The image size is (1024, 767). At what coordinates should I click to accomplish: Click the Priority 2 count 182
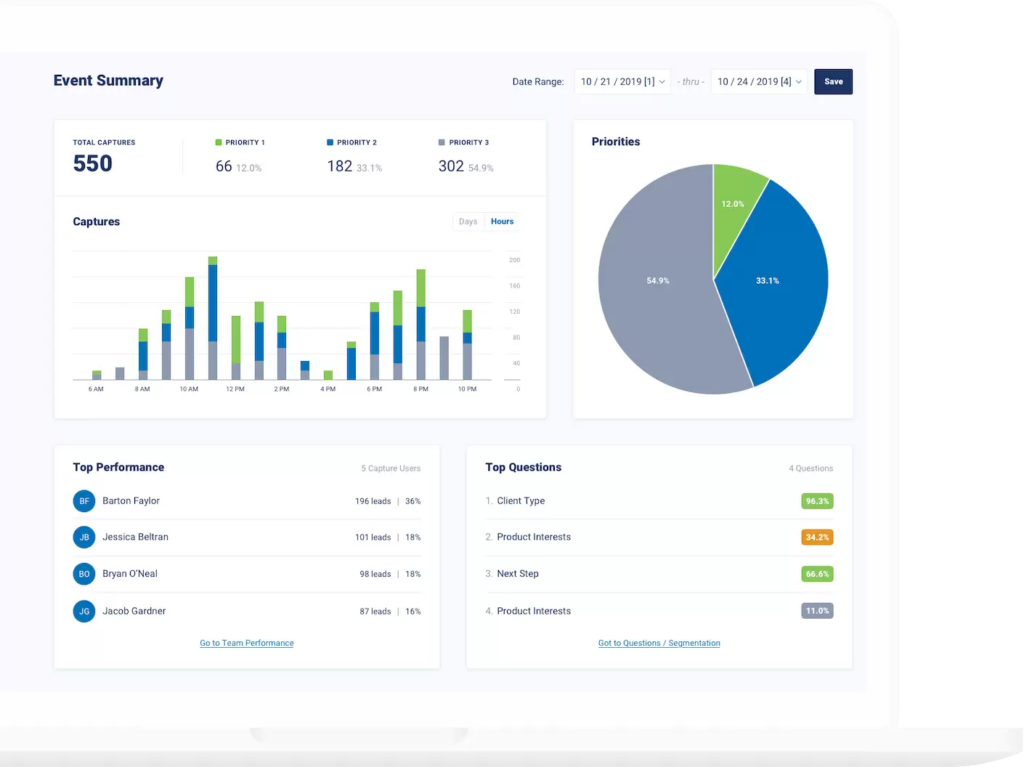tap(339, 167)
